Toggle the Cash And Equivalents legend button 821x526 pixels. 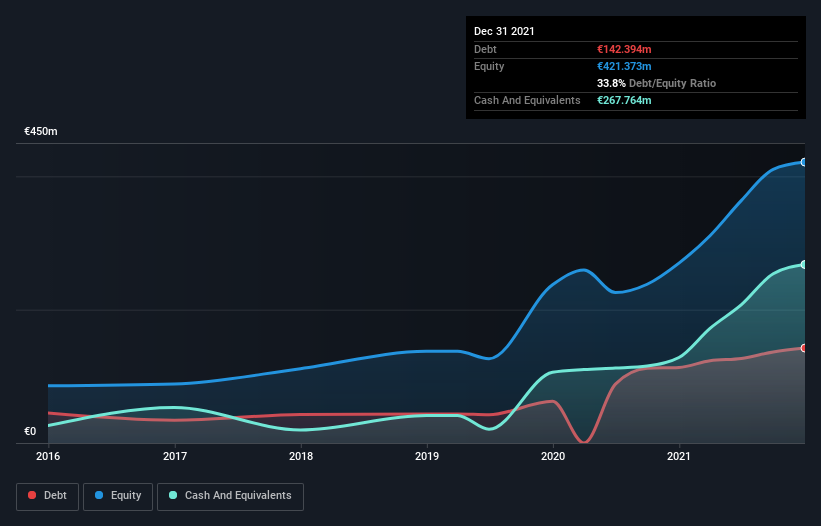pos(230,496)
